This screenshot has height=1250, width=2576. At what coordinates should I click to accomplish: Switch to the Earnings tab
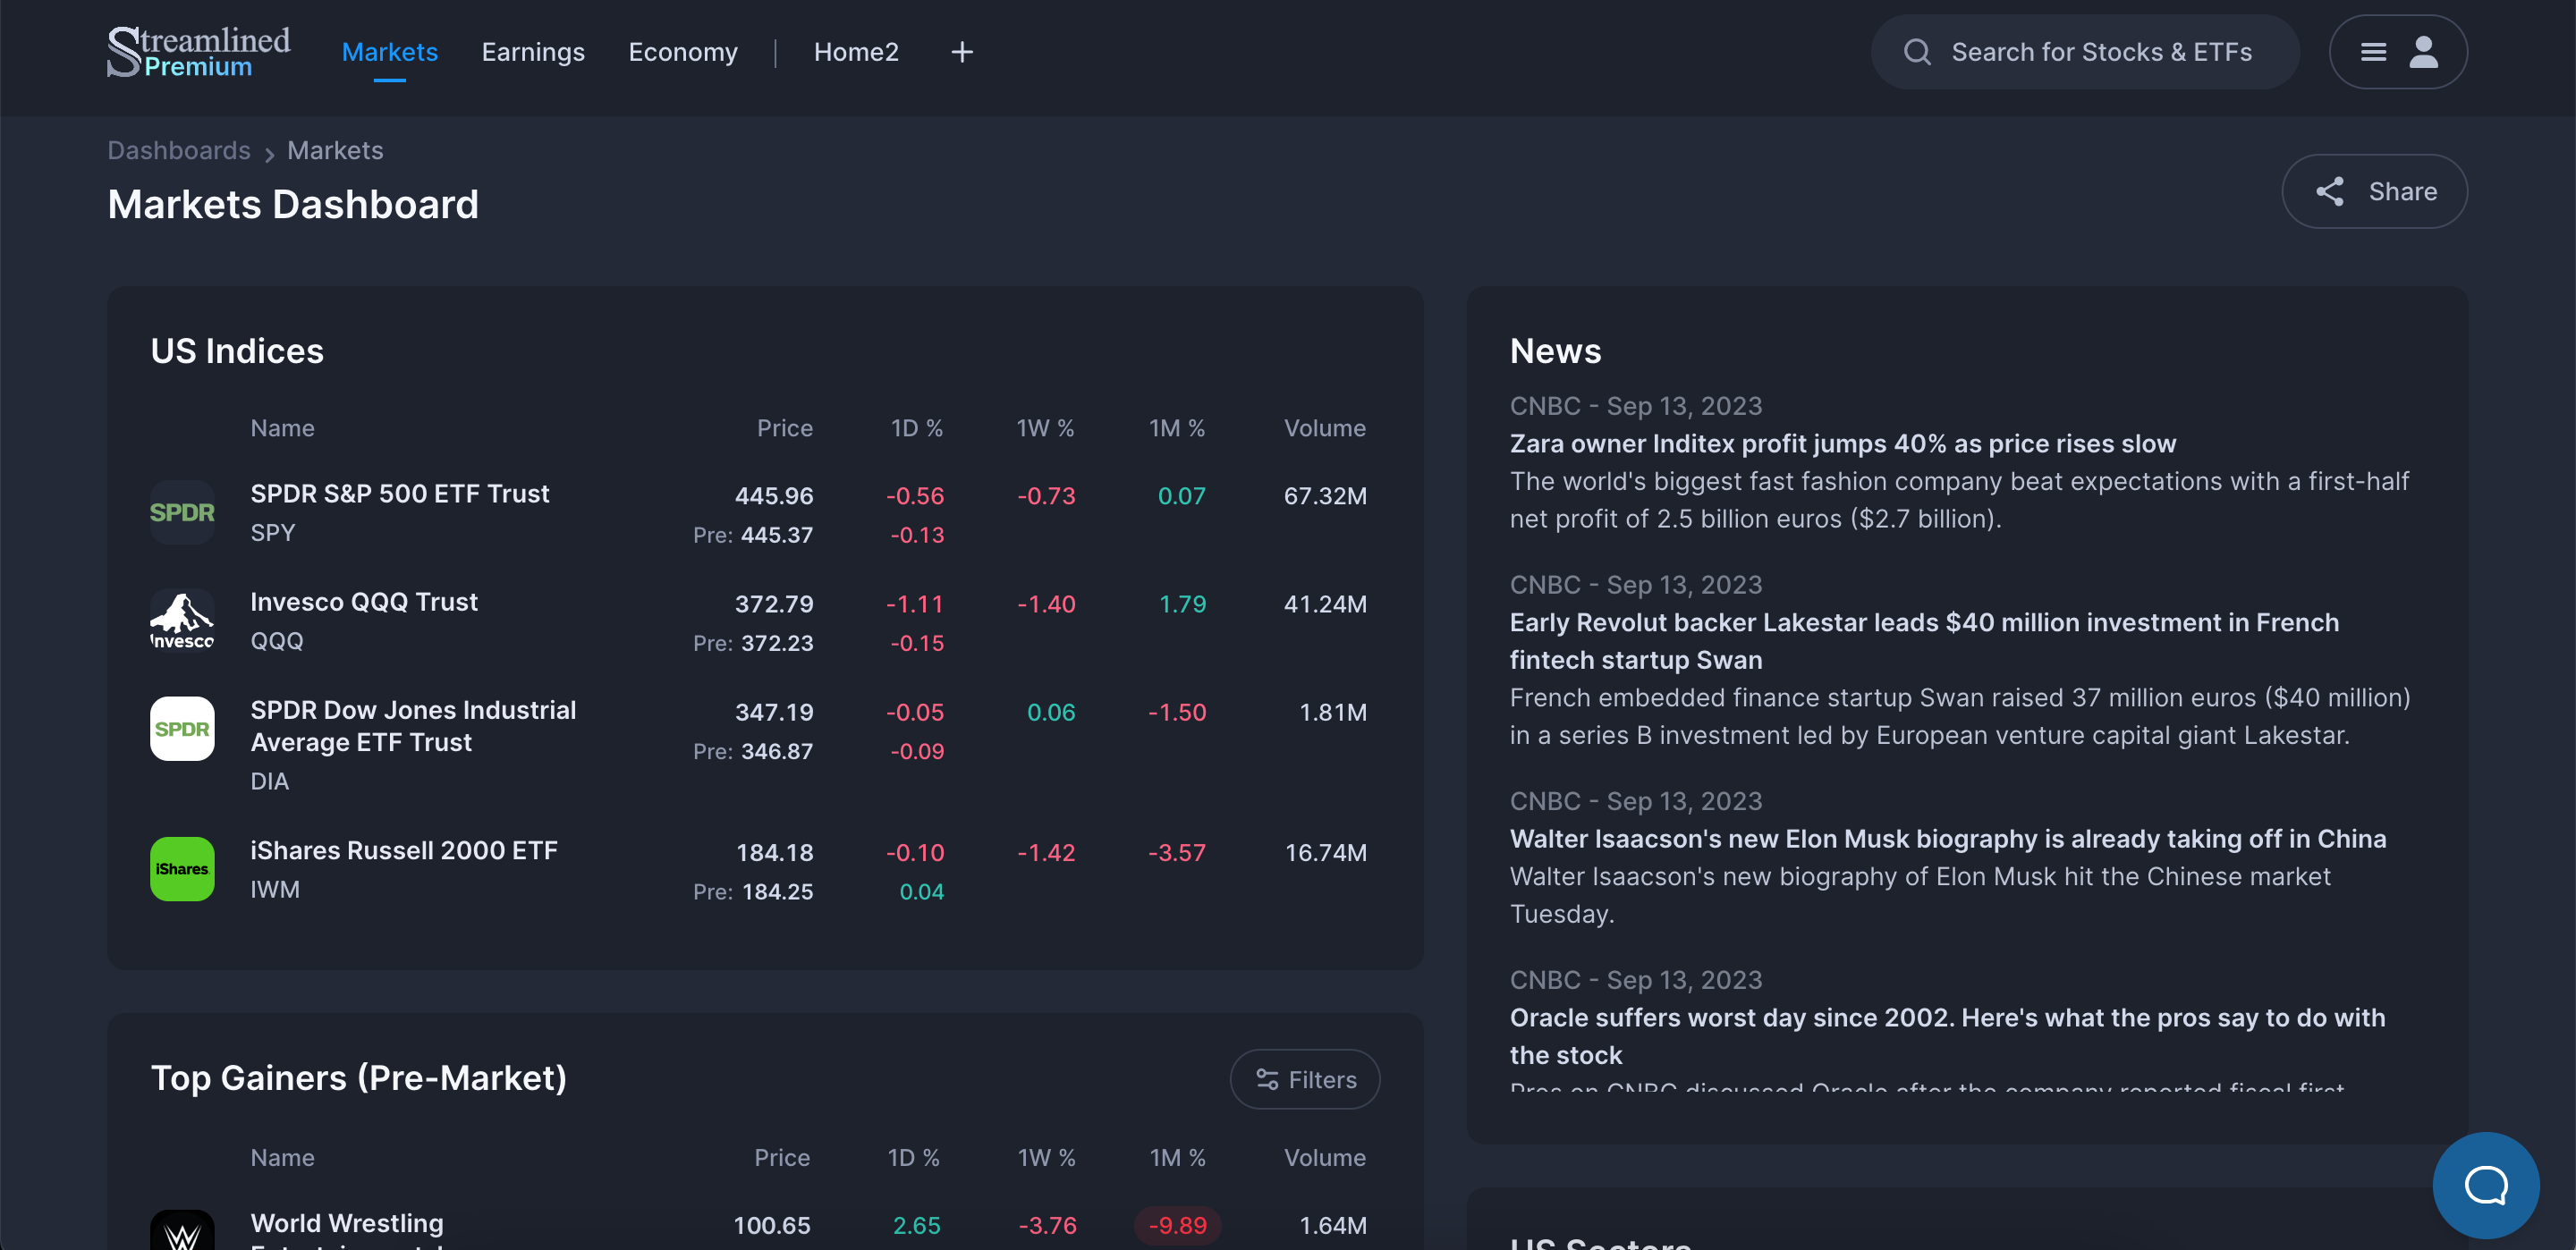click(532, 52)
